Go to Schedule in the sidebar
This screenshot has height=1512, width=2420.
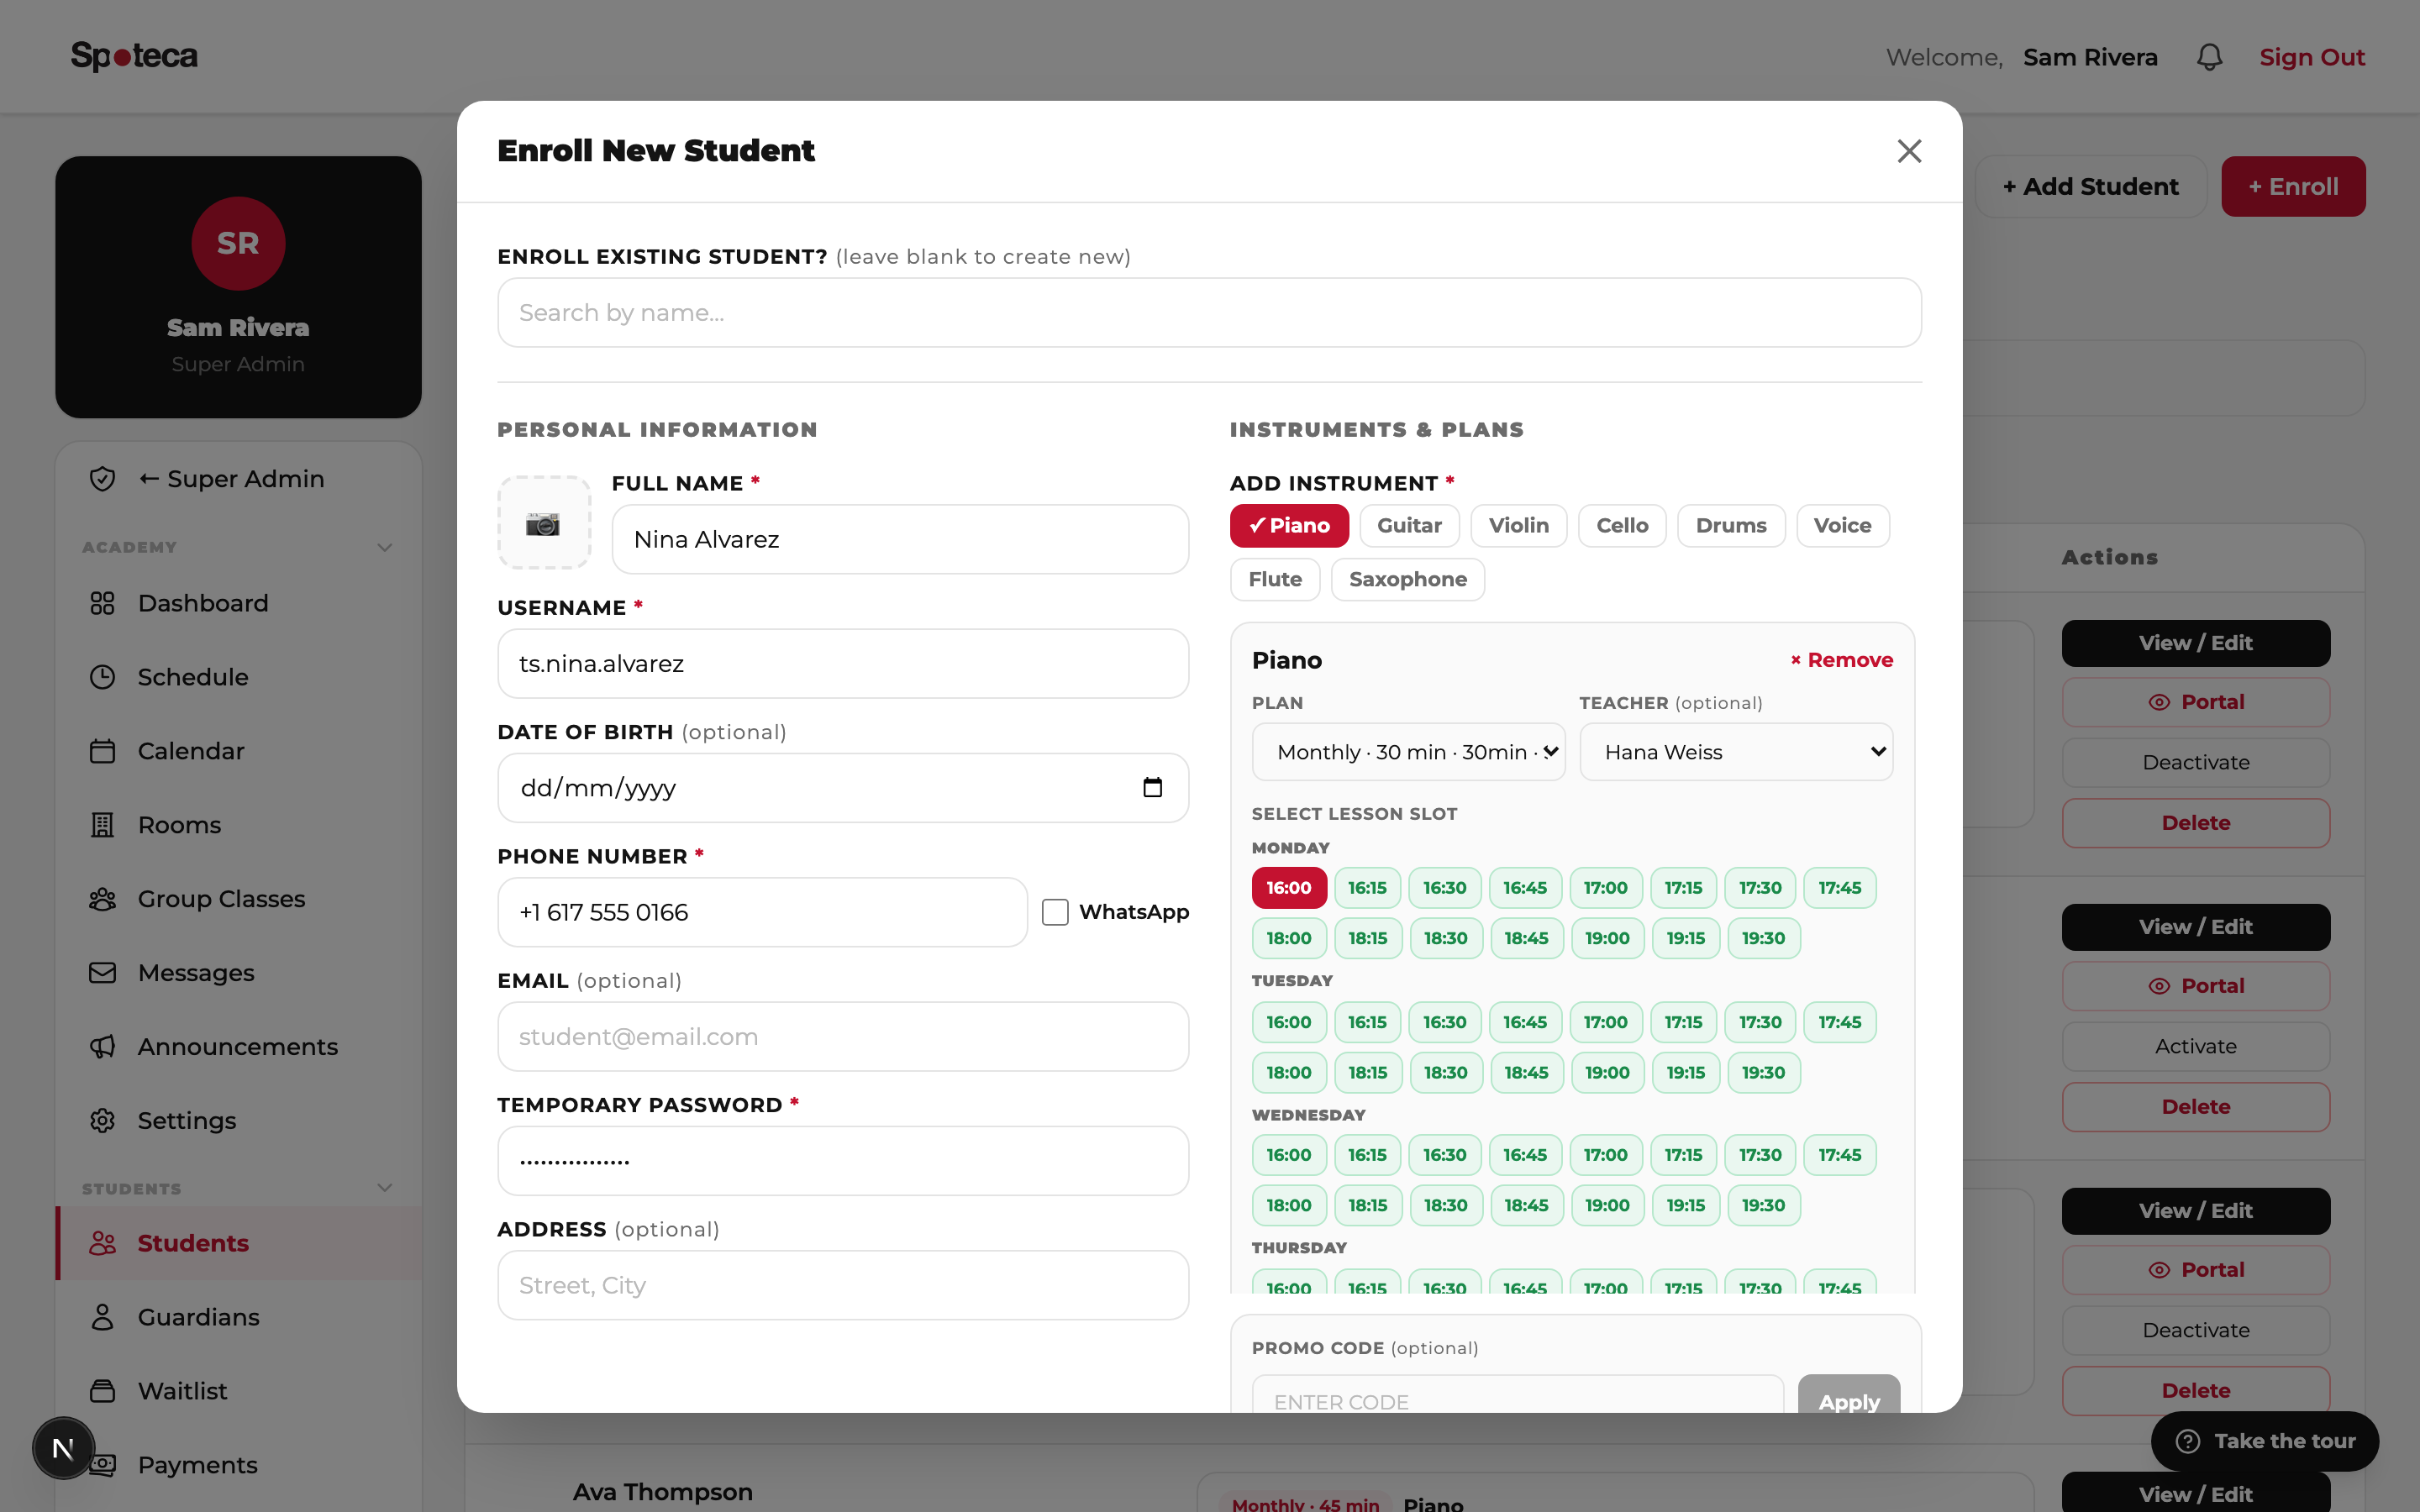click(238, 677)
